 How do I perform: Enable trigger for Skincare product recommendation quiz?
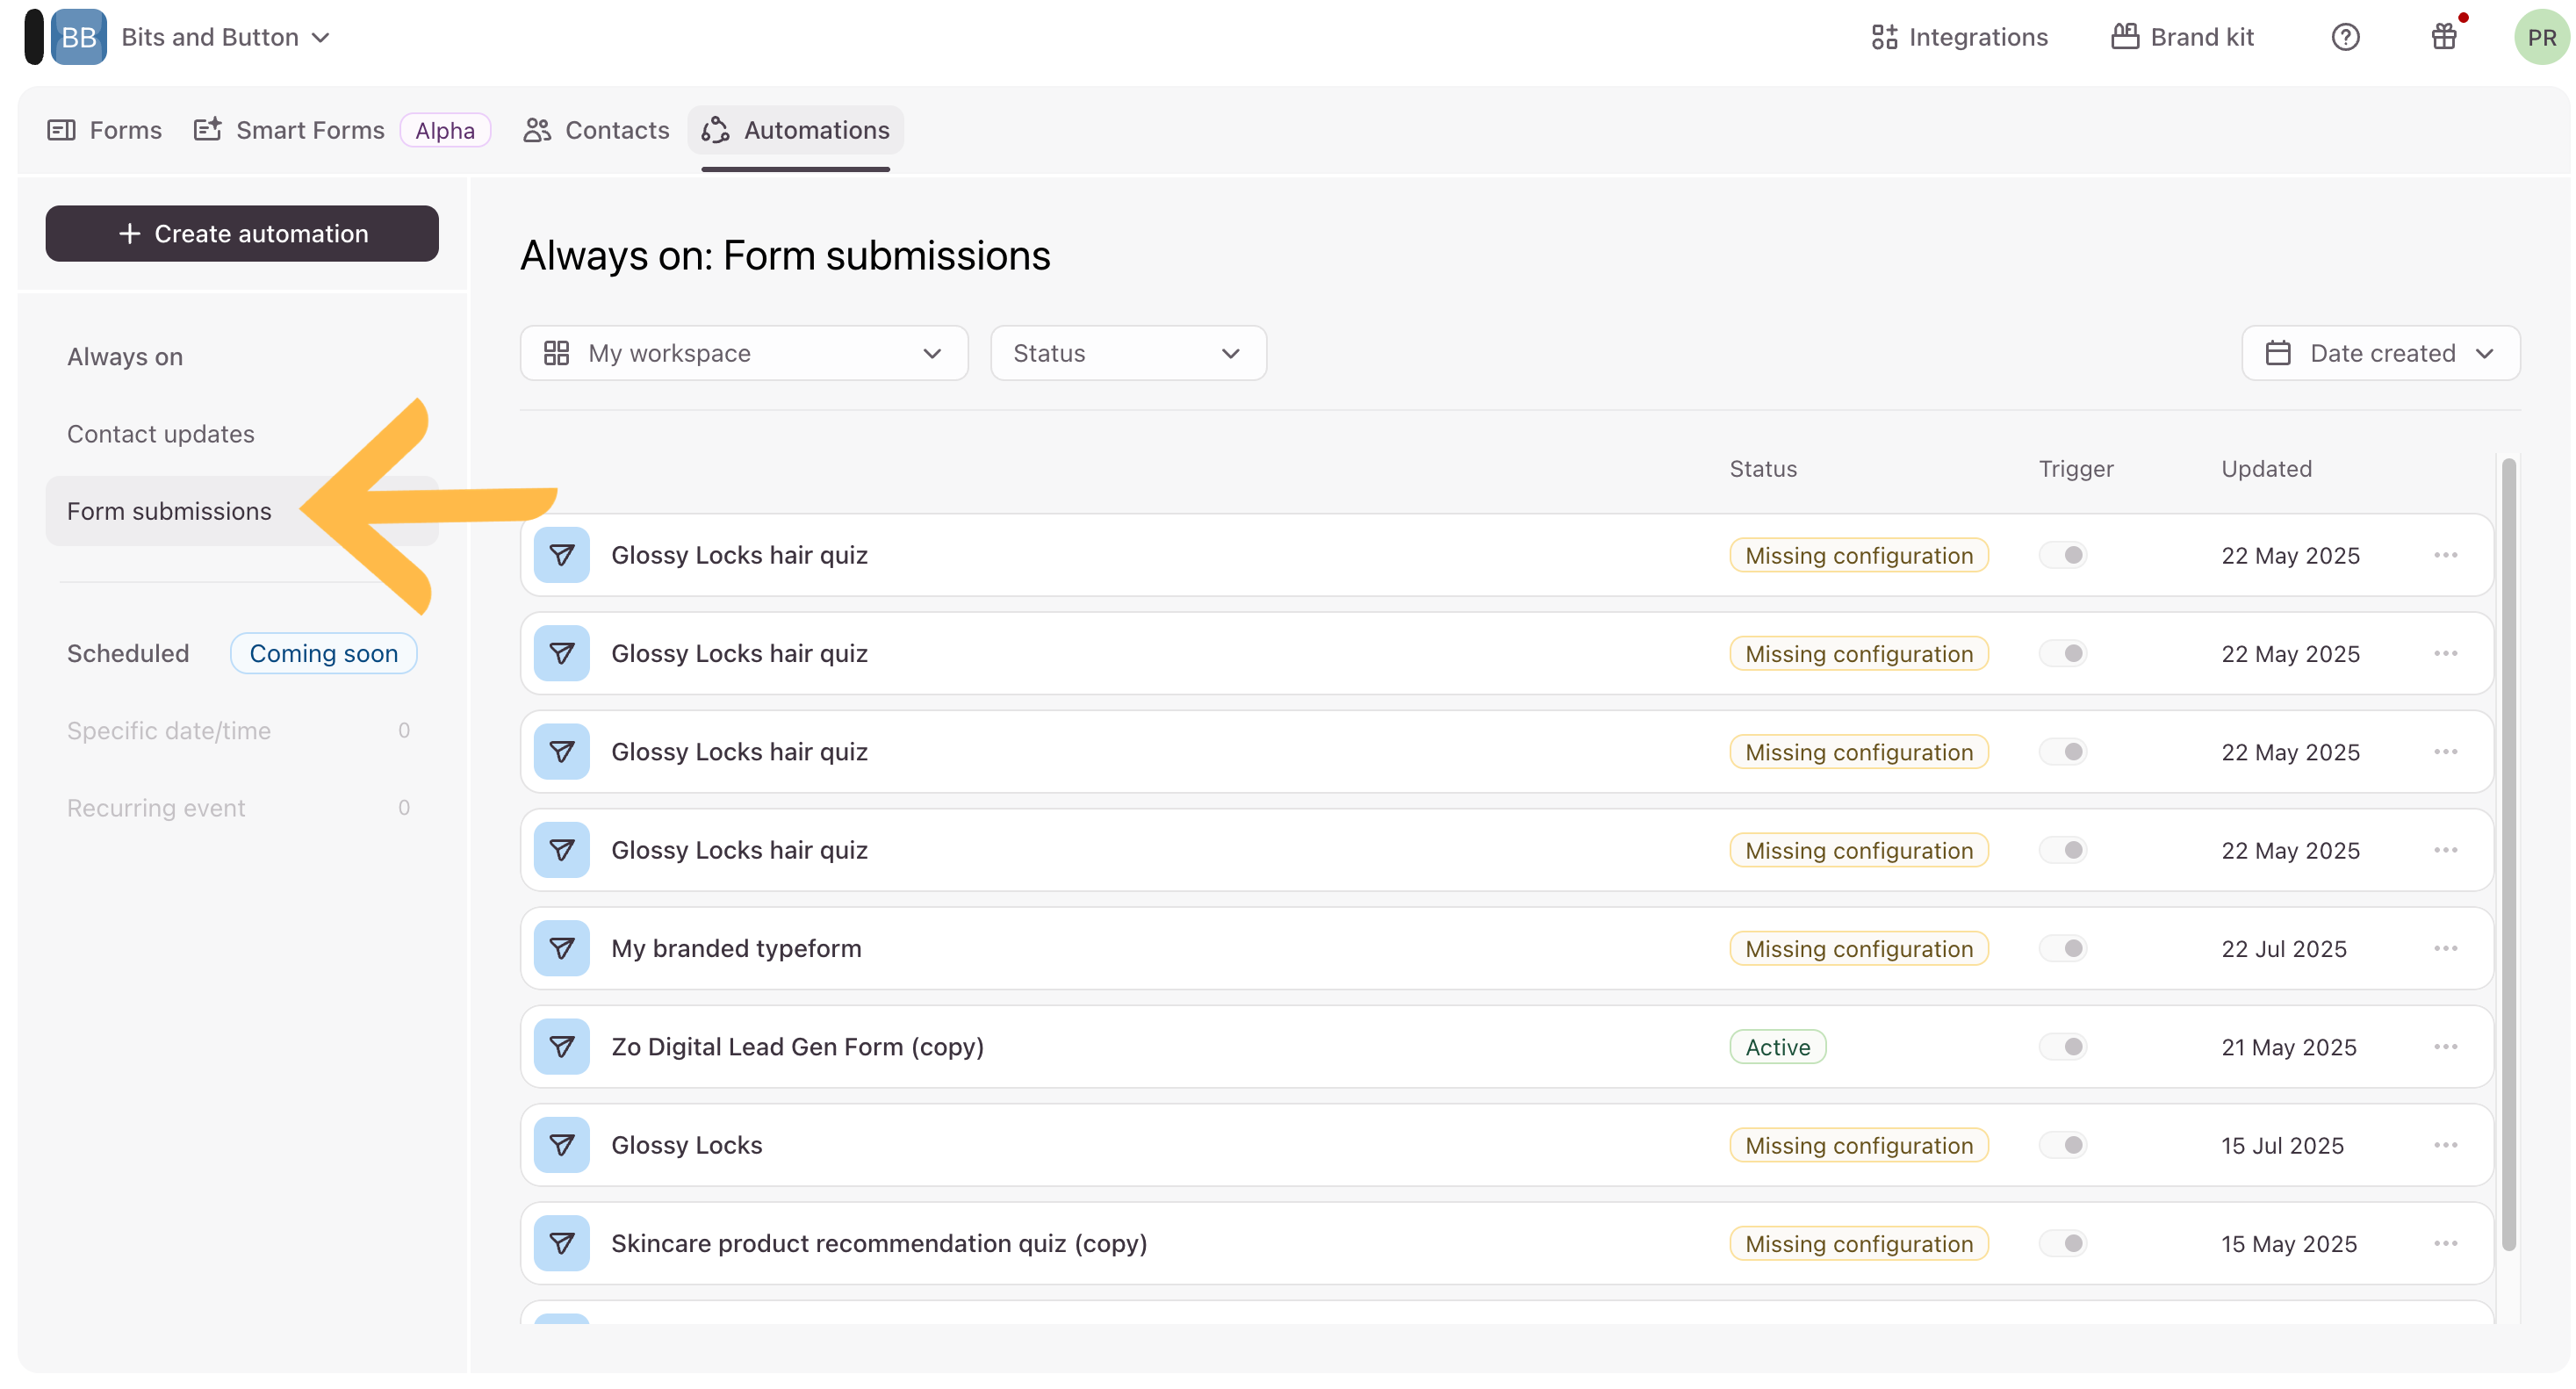(x=2063, y=1243)
